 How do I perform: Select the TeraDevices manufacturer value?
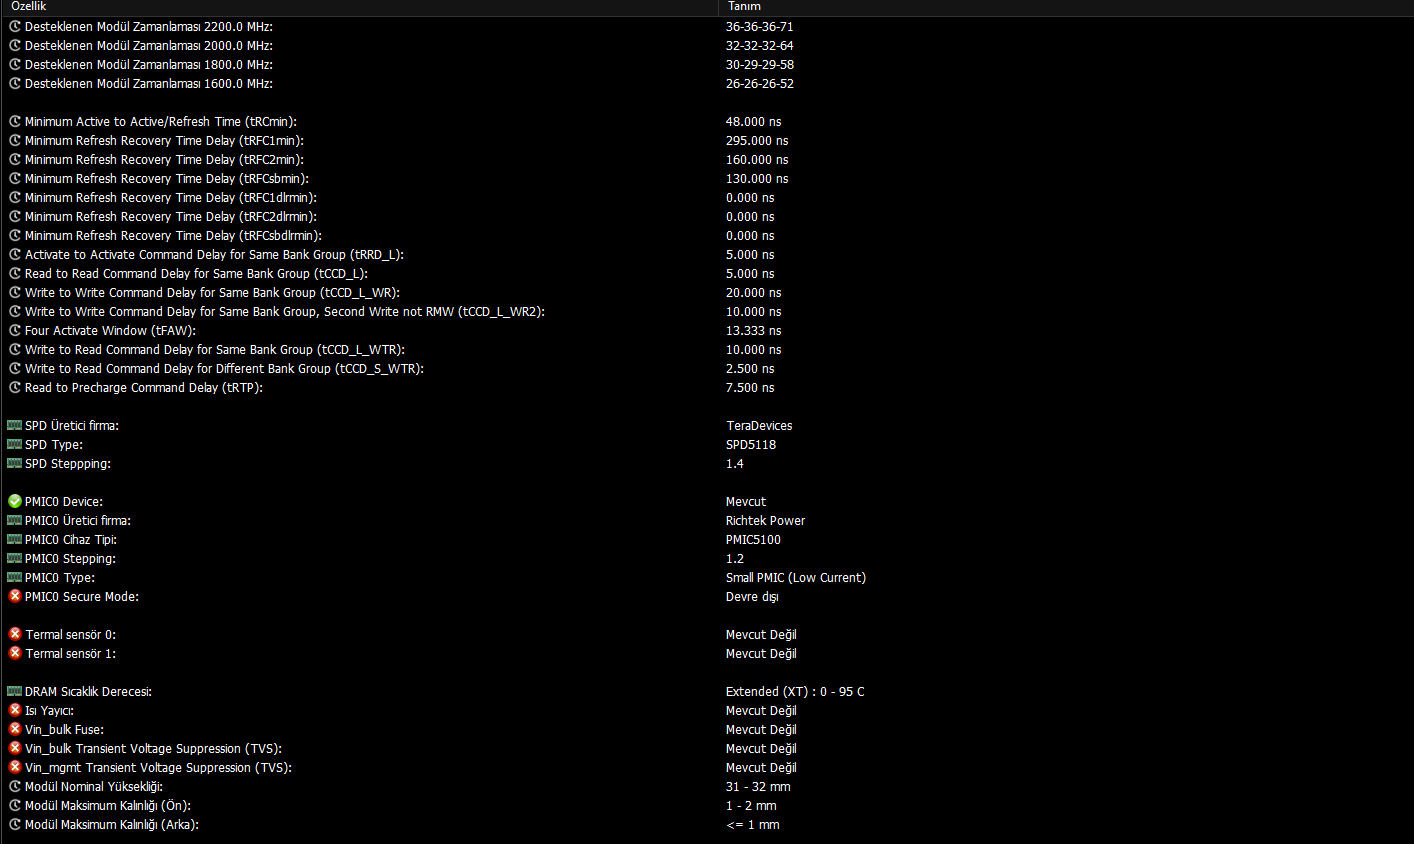(x=759, y=426)
